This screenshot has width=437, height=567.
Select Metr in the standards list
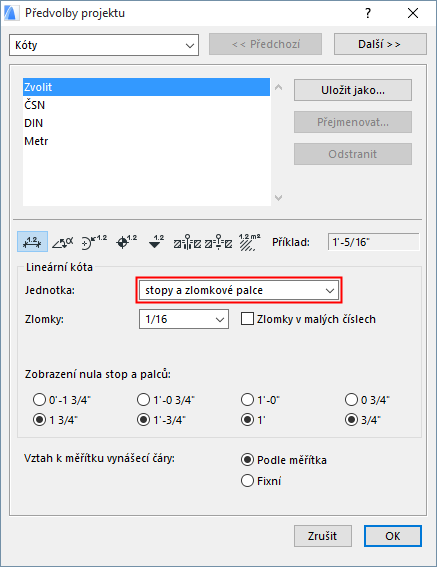(146, 141)
